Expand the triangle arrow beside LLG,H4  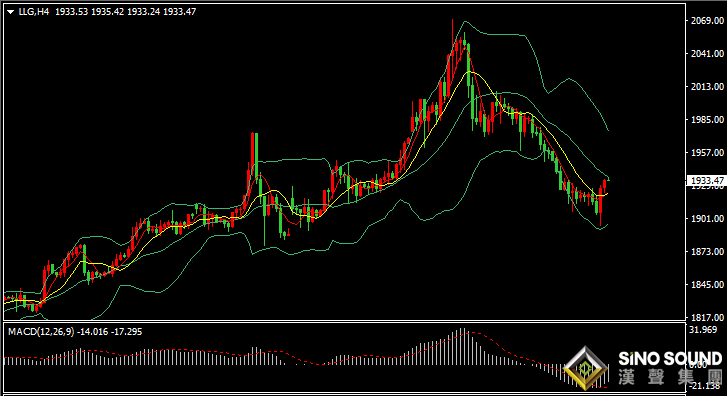pyautogui.click(x=10, y=12)
